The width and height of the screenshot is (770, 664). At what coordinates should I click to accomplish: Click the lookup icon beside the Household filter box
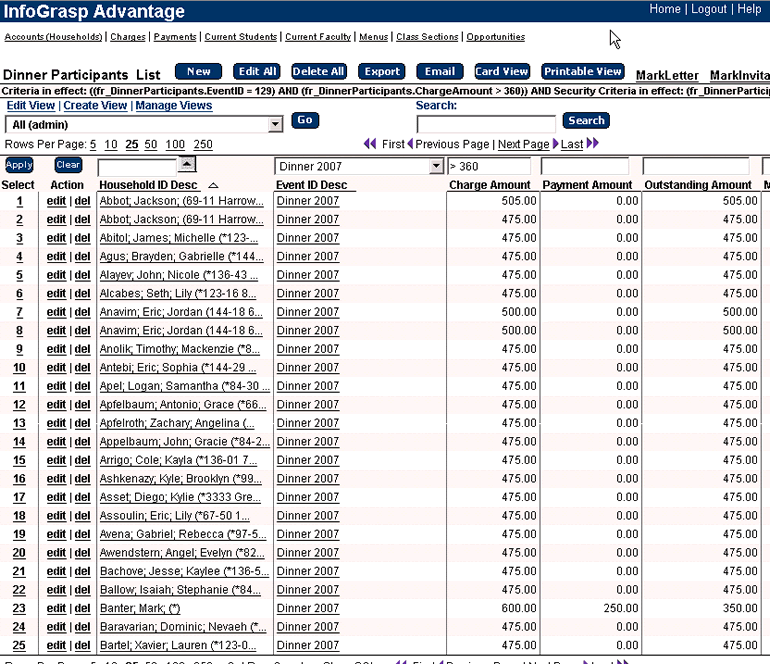(187, 164)
